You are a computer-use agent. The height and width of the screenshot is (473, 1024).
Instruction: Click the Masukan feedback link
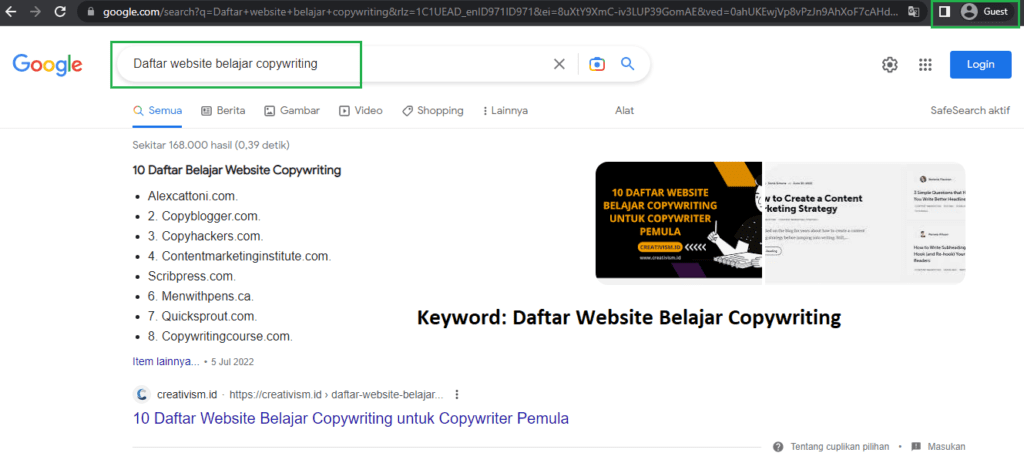[x=946, y=447]
